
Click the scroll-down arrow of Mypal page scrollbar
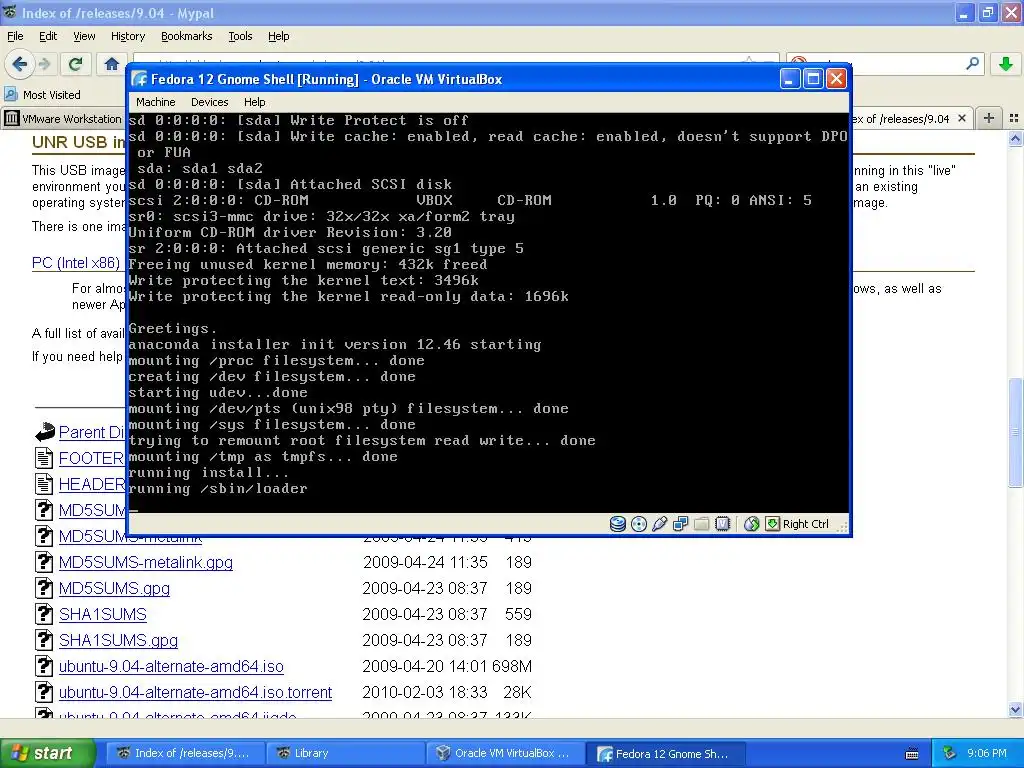tap(1016, 709)
